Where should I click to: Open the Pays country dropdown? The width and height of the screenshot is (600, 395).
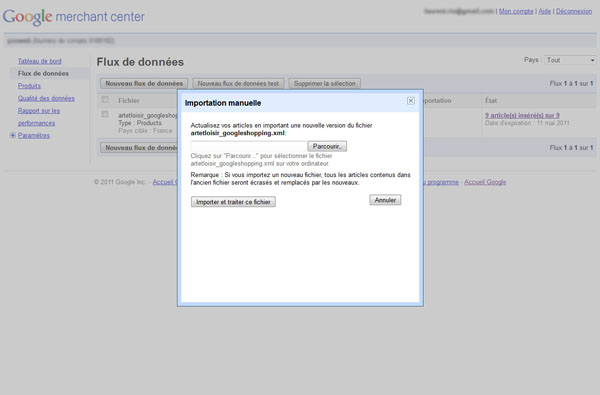pos(570,60)
